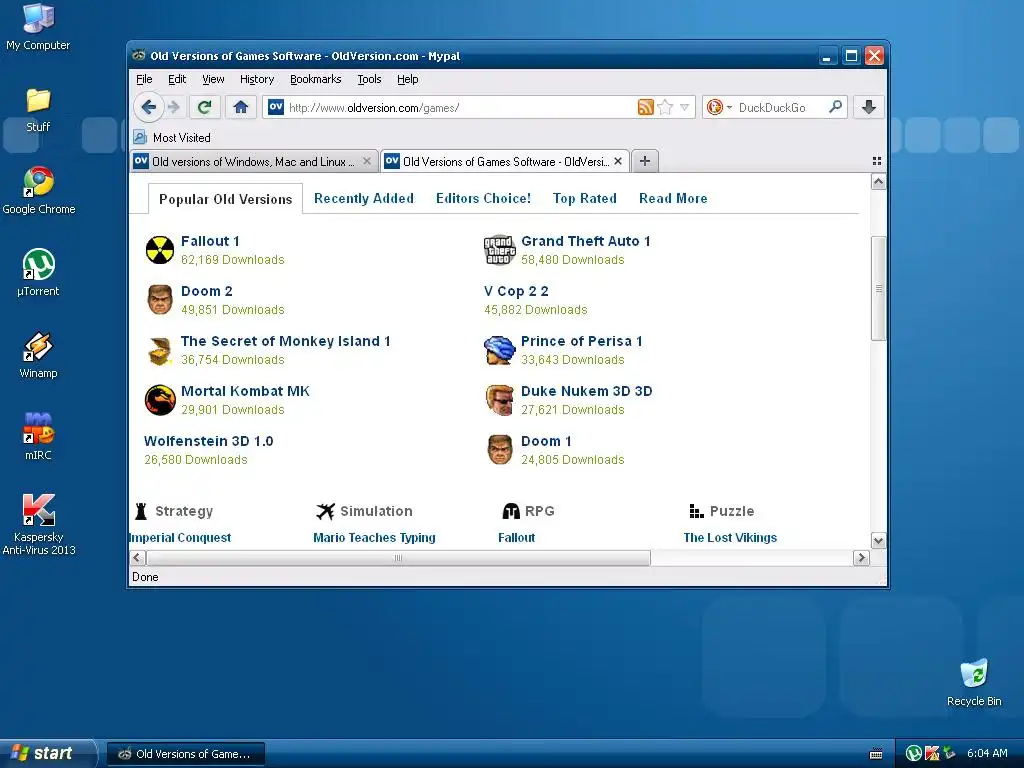Screen dimensions: 1024x768
Task: Open the Winamp desktop icon
Action: coord(39,355)
